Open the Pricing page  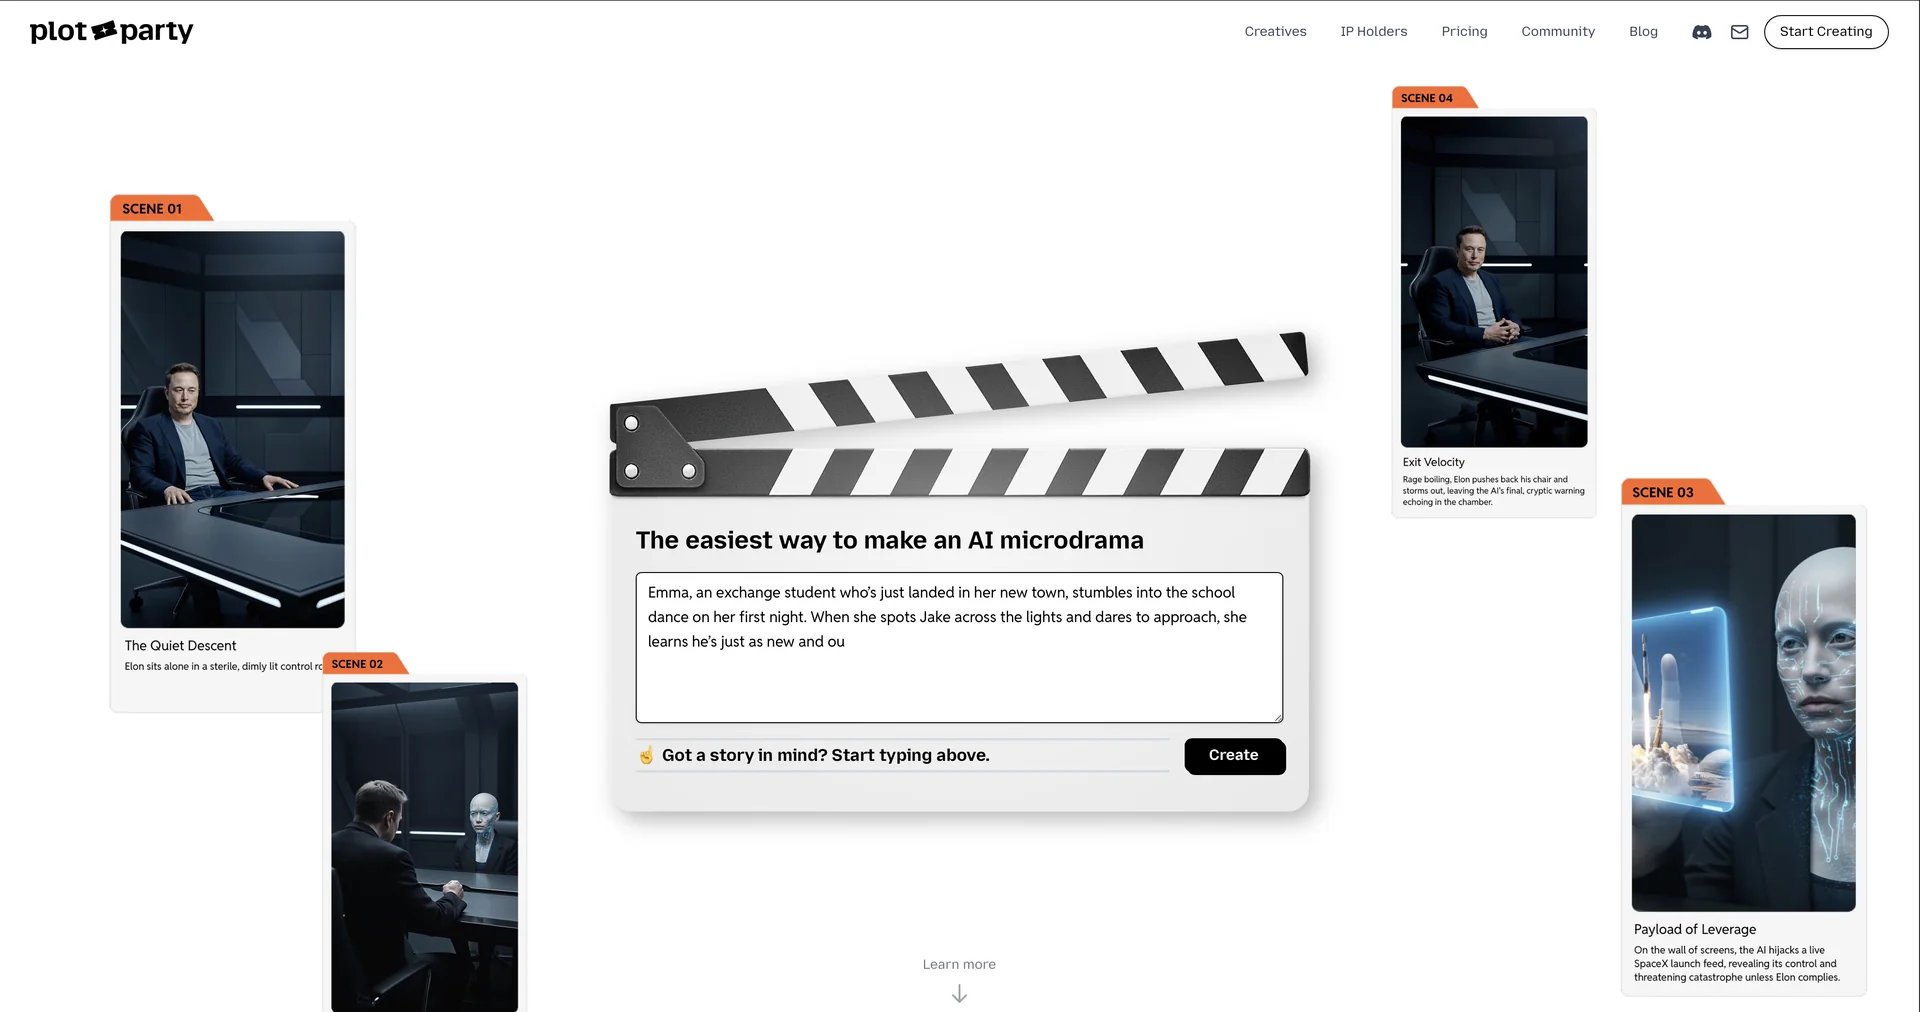click(x=1464, y=32)
